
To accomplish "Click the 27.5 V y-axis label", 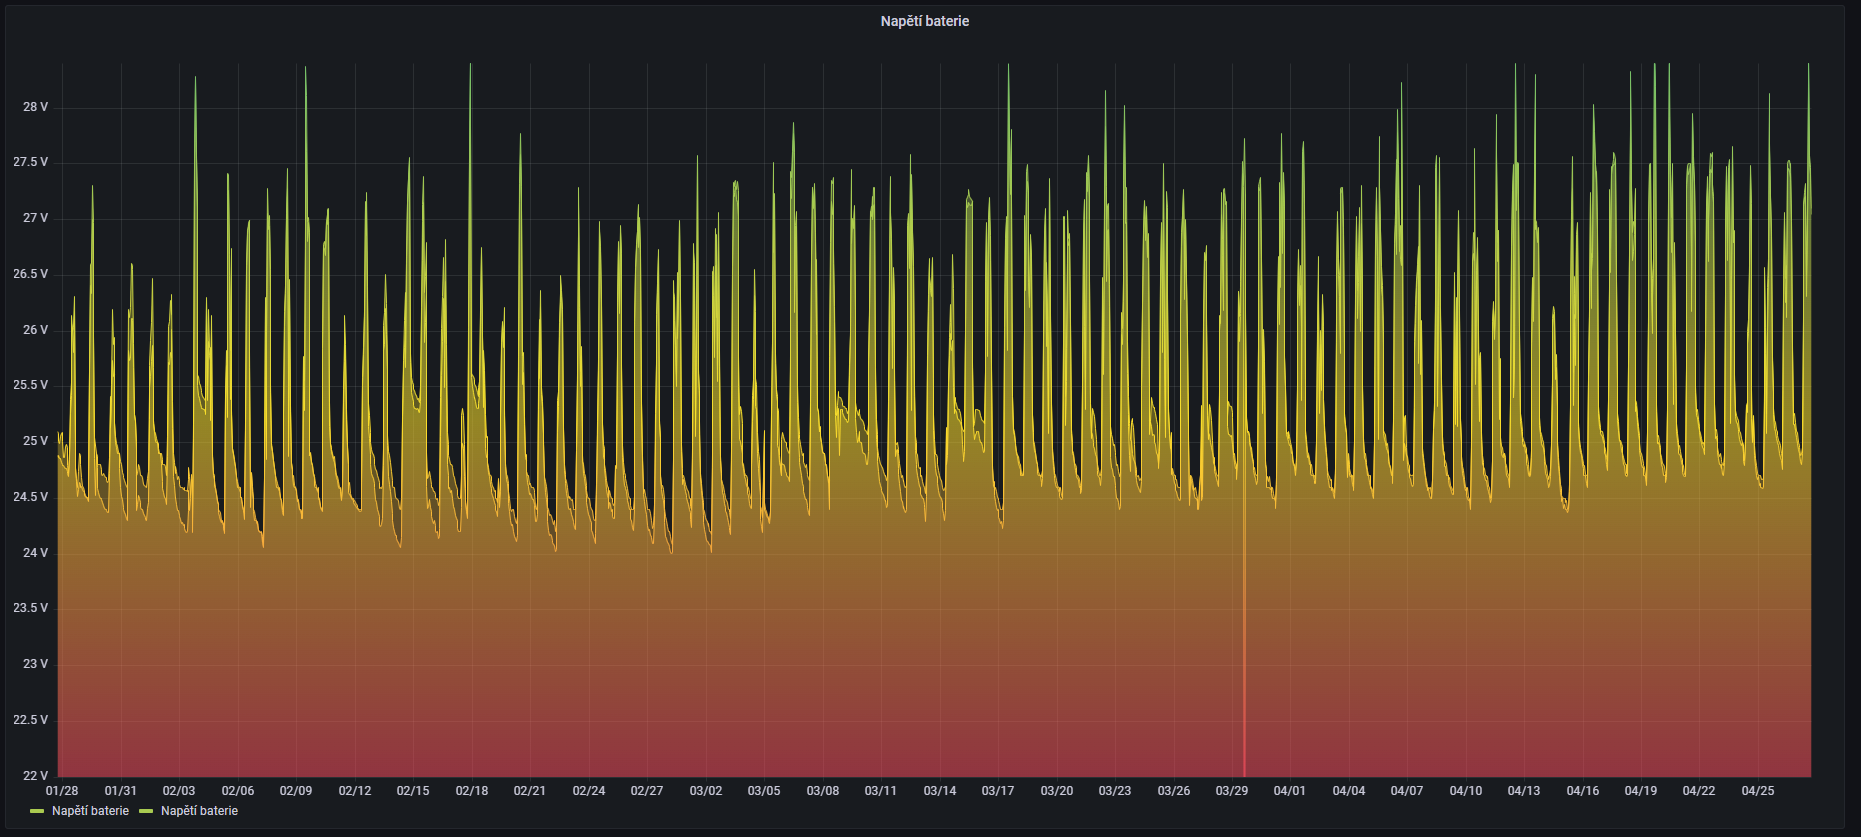I will click(30, 162).
